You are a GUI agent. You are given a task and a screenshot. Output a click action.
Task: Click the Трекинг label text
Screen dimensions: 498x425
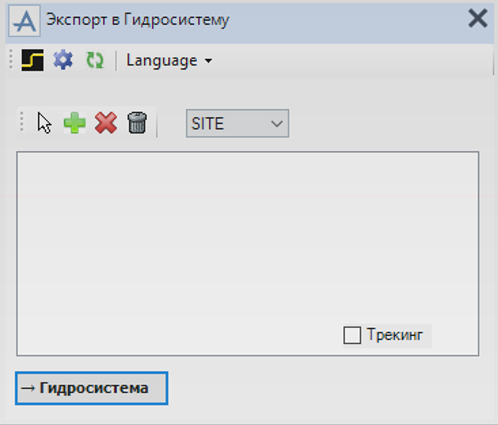pyautogui.click(x=395, y=335)
